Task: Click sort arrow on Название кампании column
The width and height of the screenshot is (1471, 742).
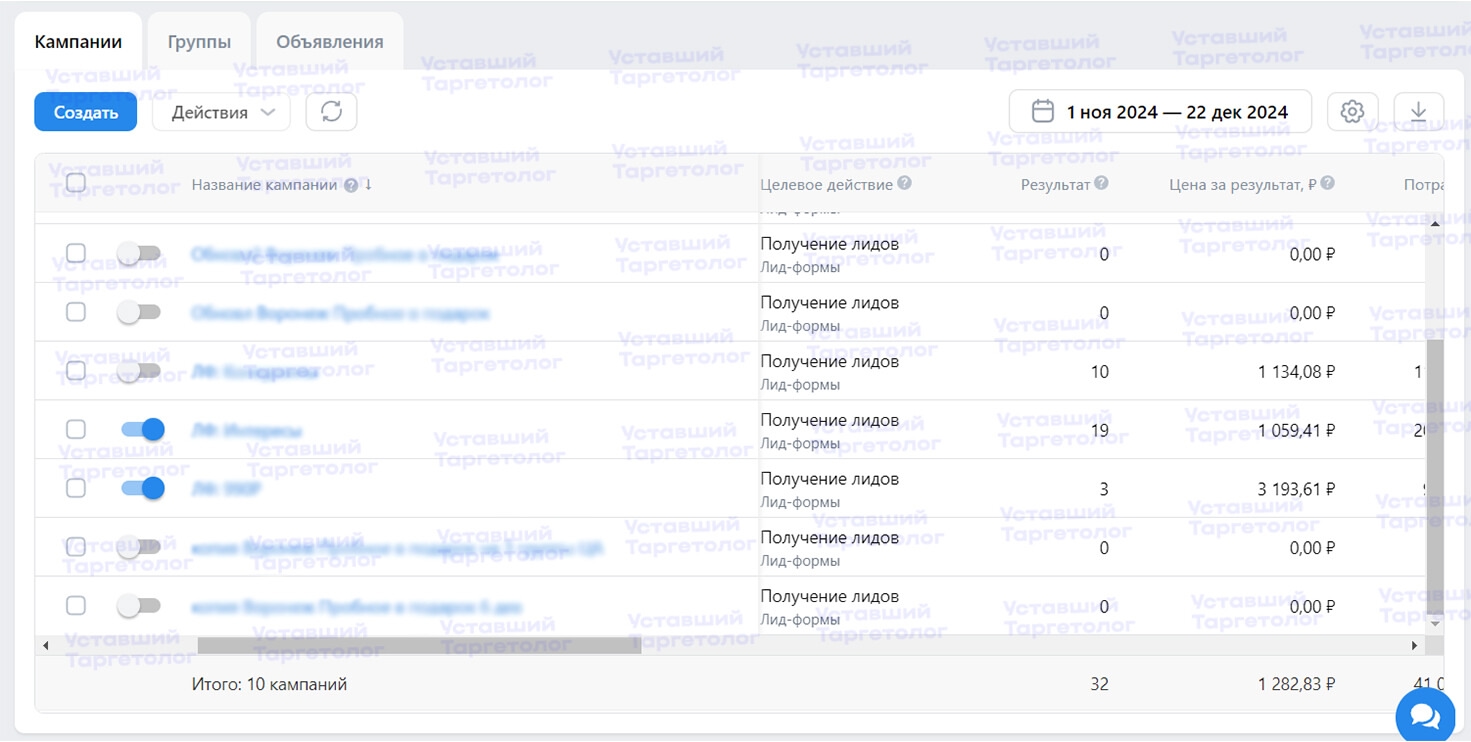Action: pos(368,185)
